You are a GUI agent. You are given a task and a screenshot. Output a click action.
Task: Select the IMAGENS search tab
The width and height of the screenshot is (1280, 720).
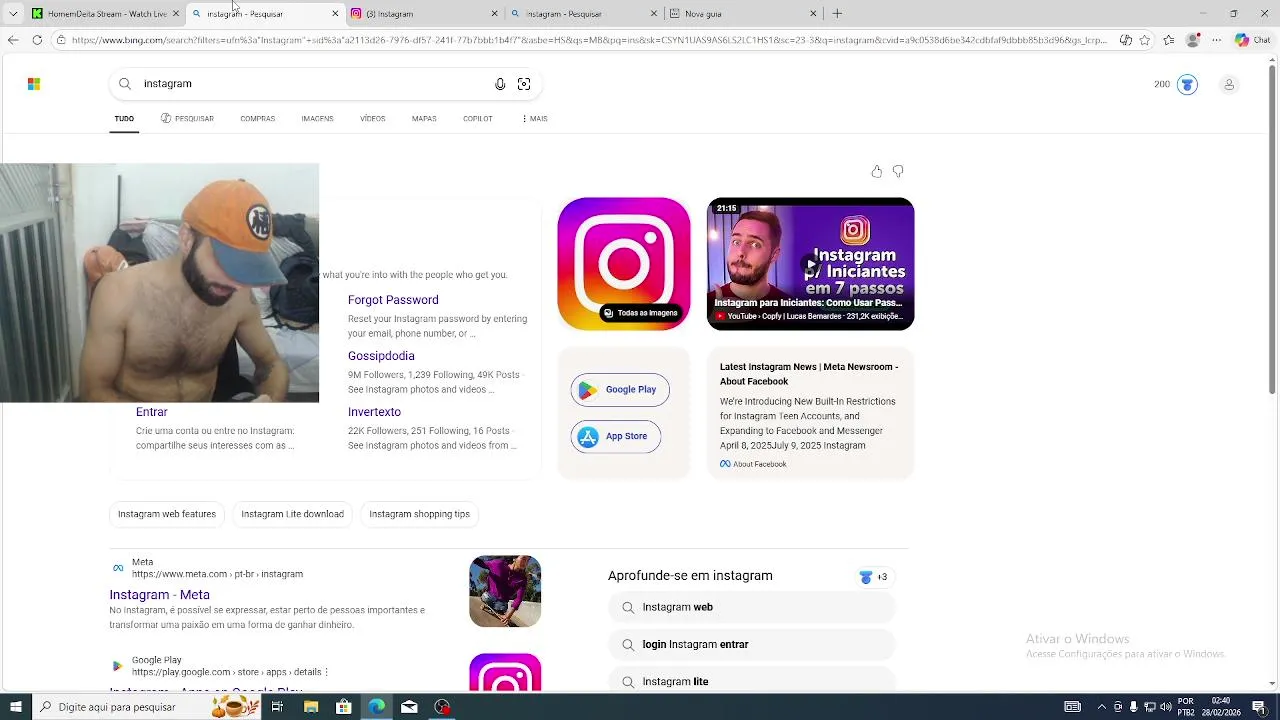[x=317, y=119]
